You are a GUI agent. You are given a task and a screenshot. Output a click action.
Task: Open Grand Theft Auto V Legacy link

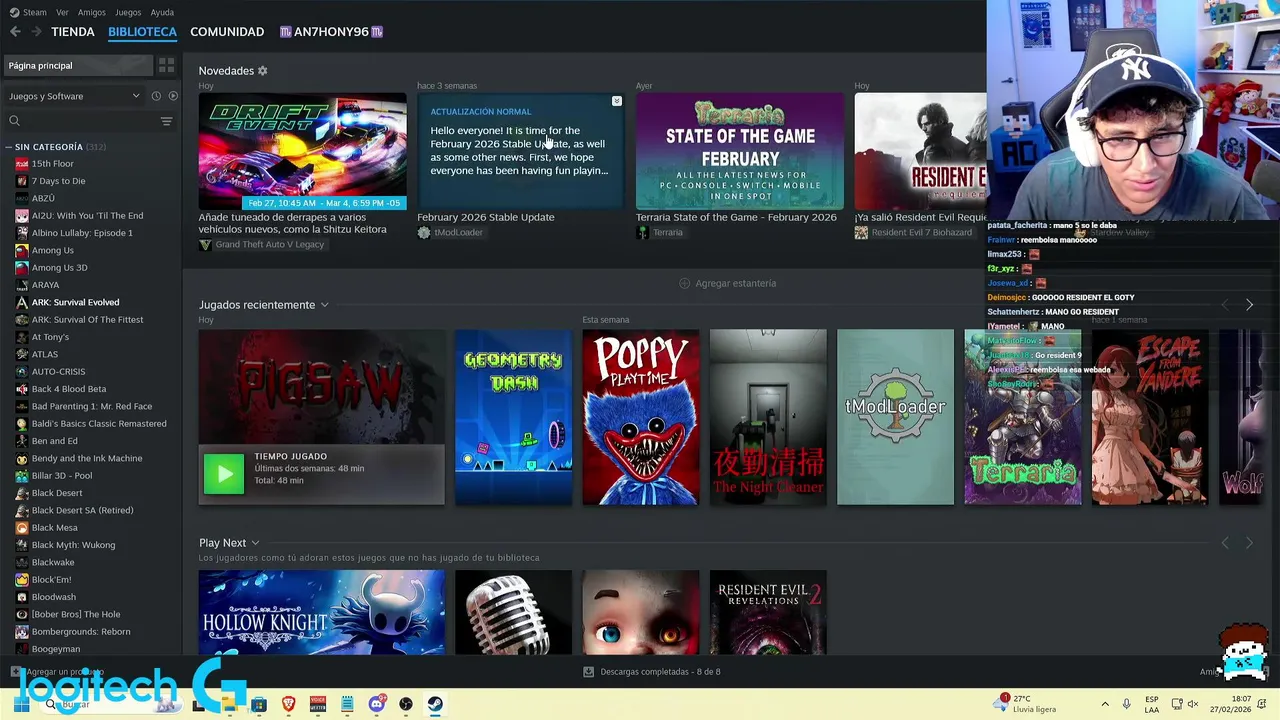pos(269,245)
